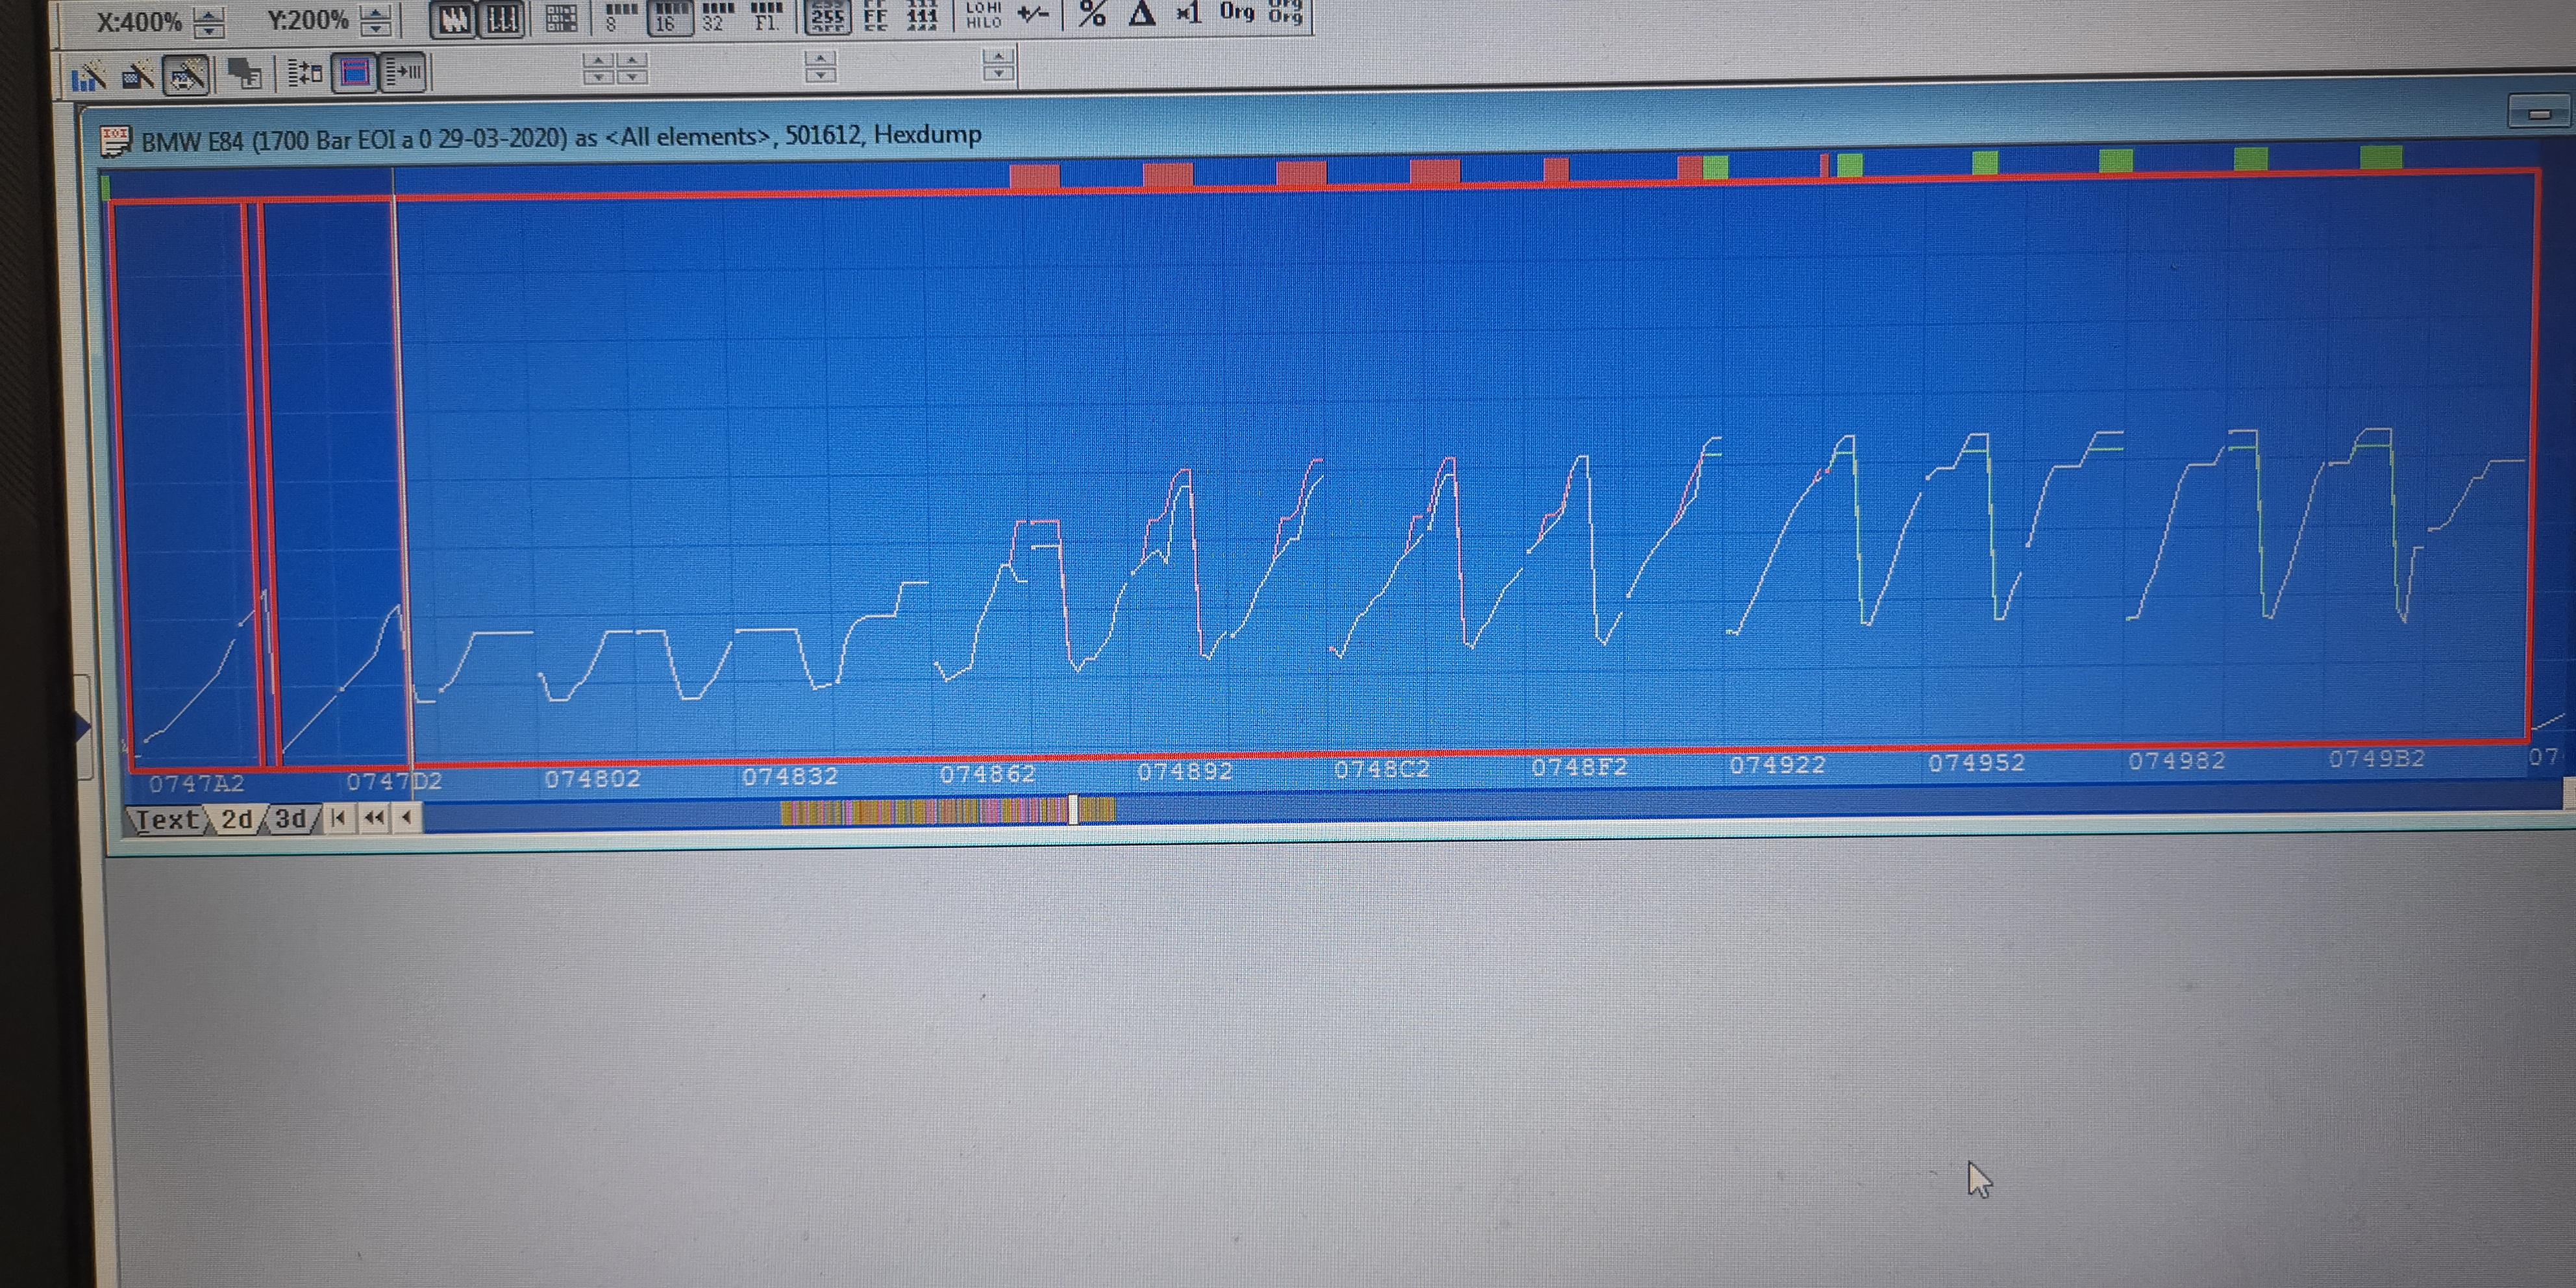This screenshot has width=2576, height=1288.
Task: Select hexadecimal FF number display
Action: (x=875, y=17)
